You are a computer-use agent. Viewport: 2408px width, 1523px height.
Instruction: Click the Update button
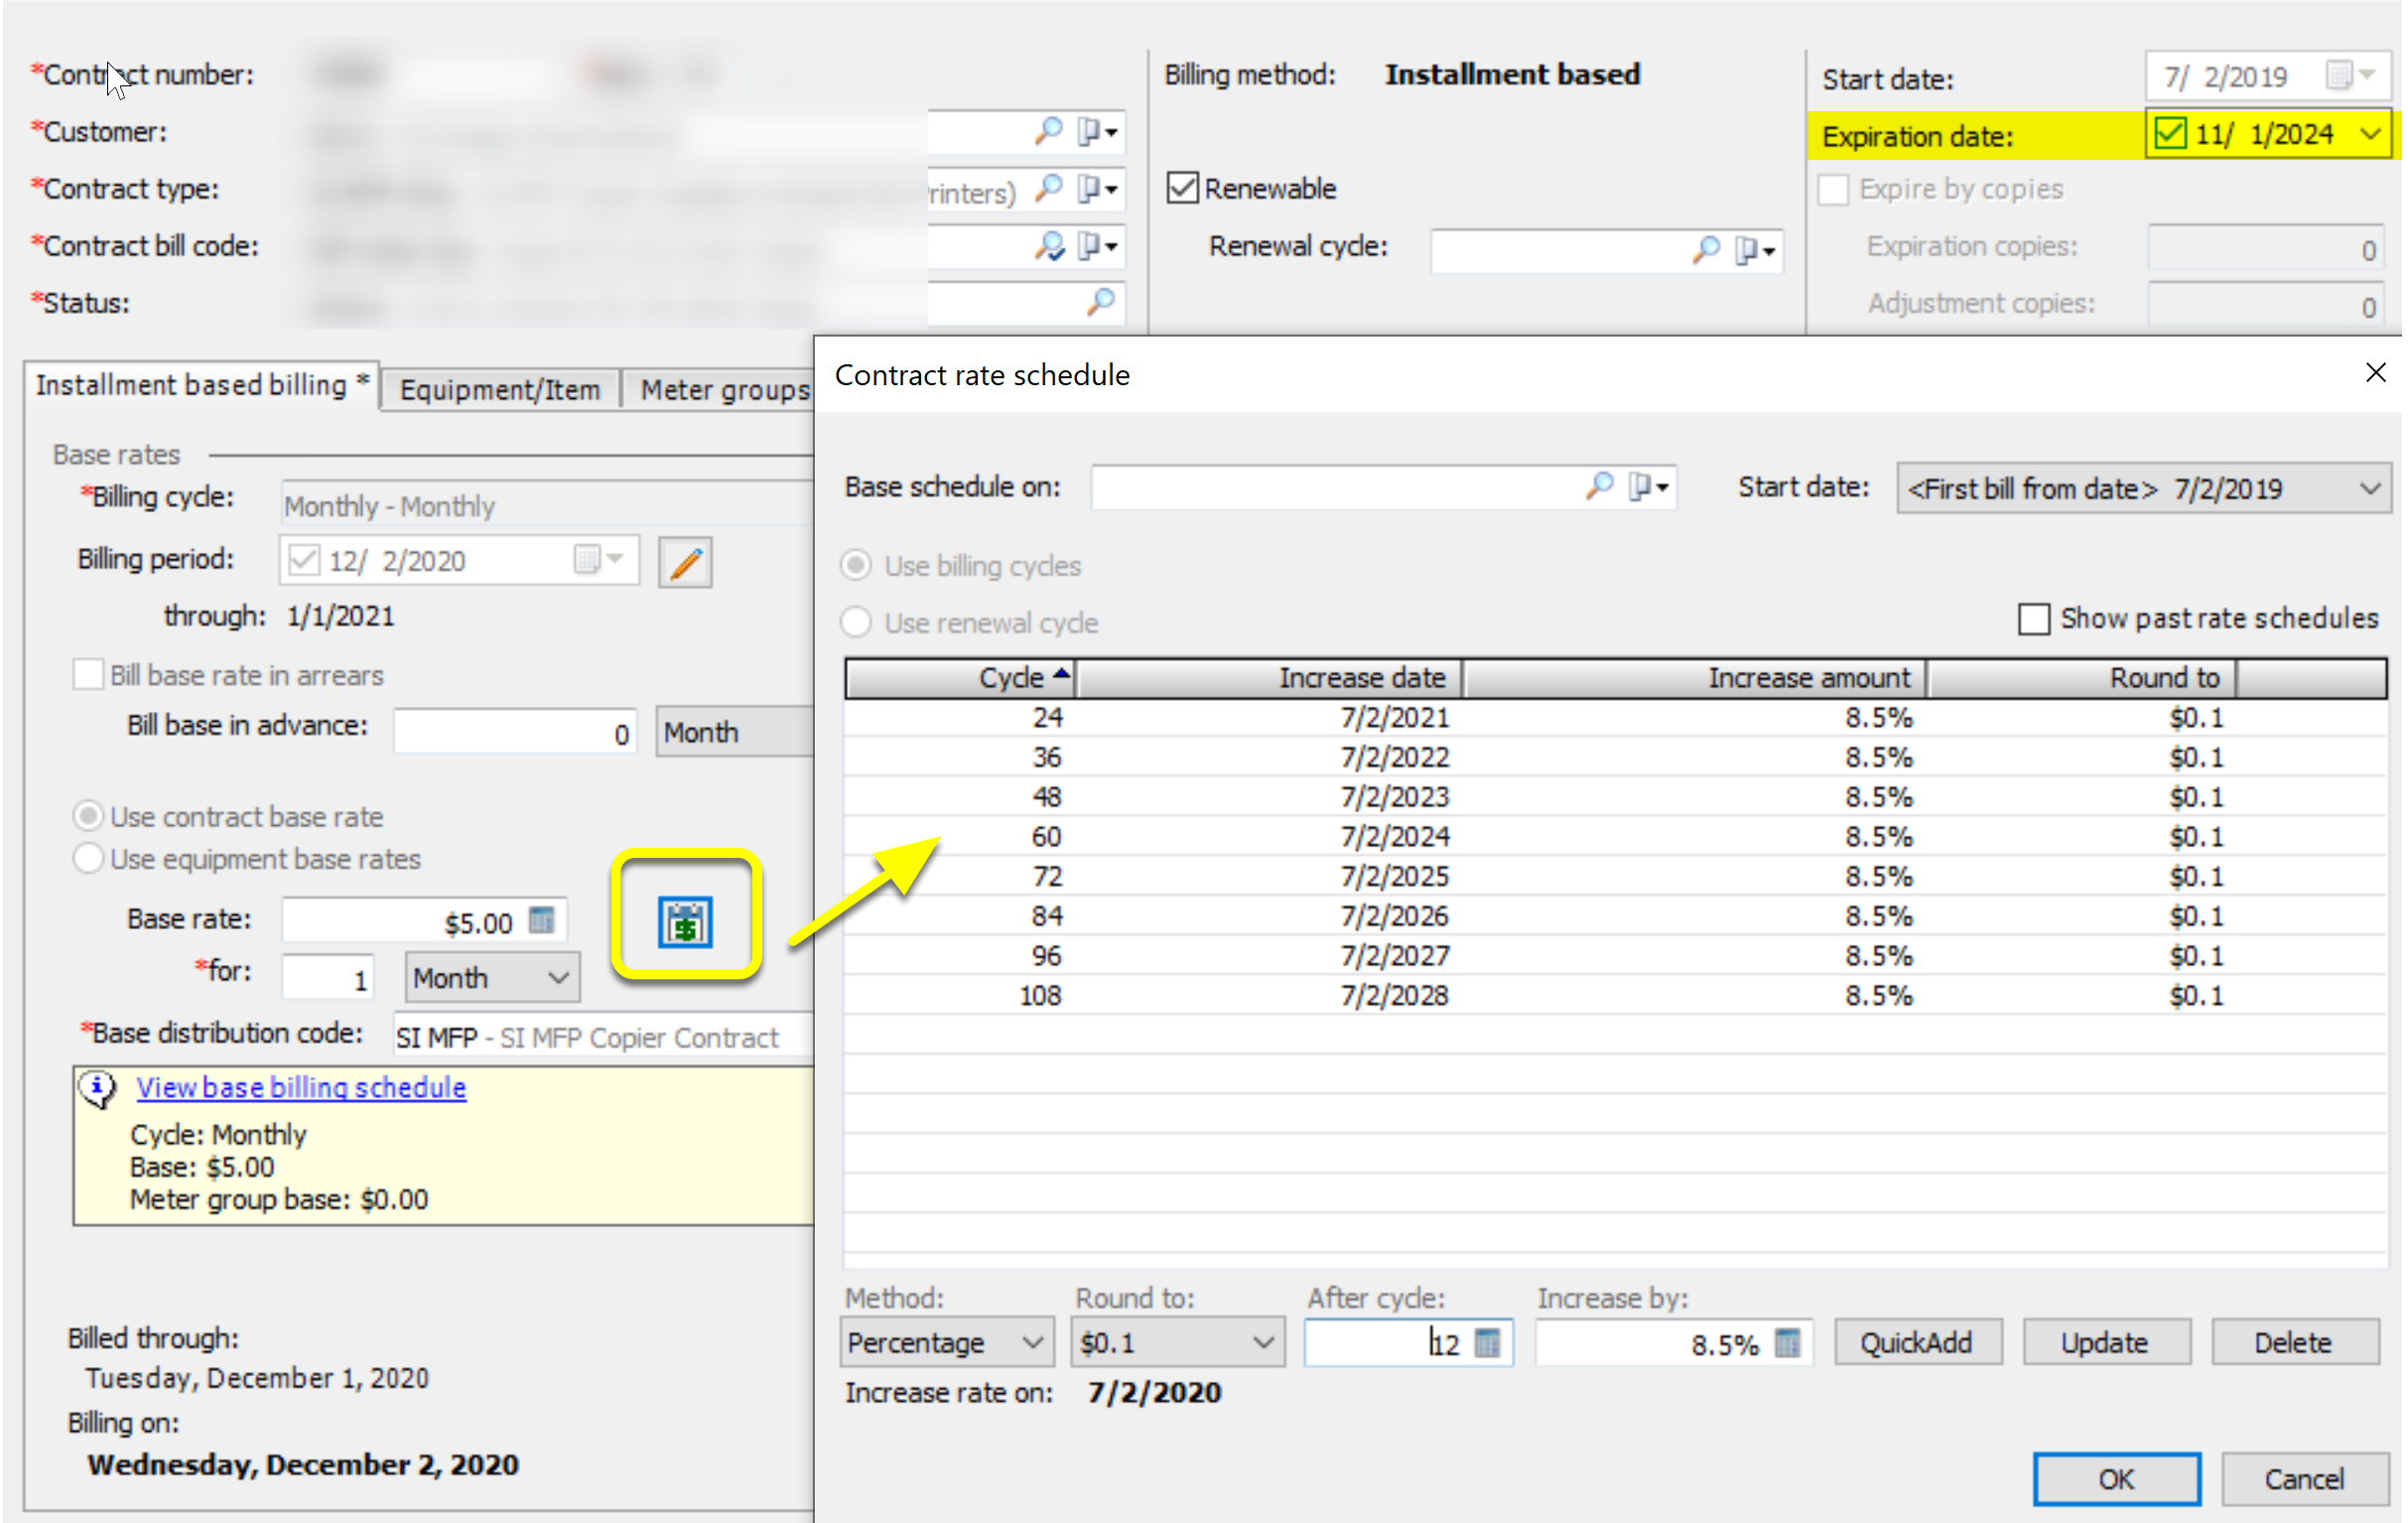coord(2105,1342)
